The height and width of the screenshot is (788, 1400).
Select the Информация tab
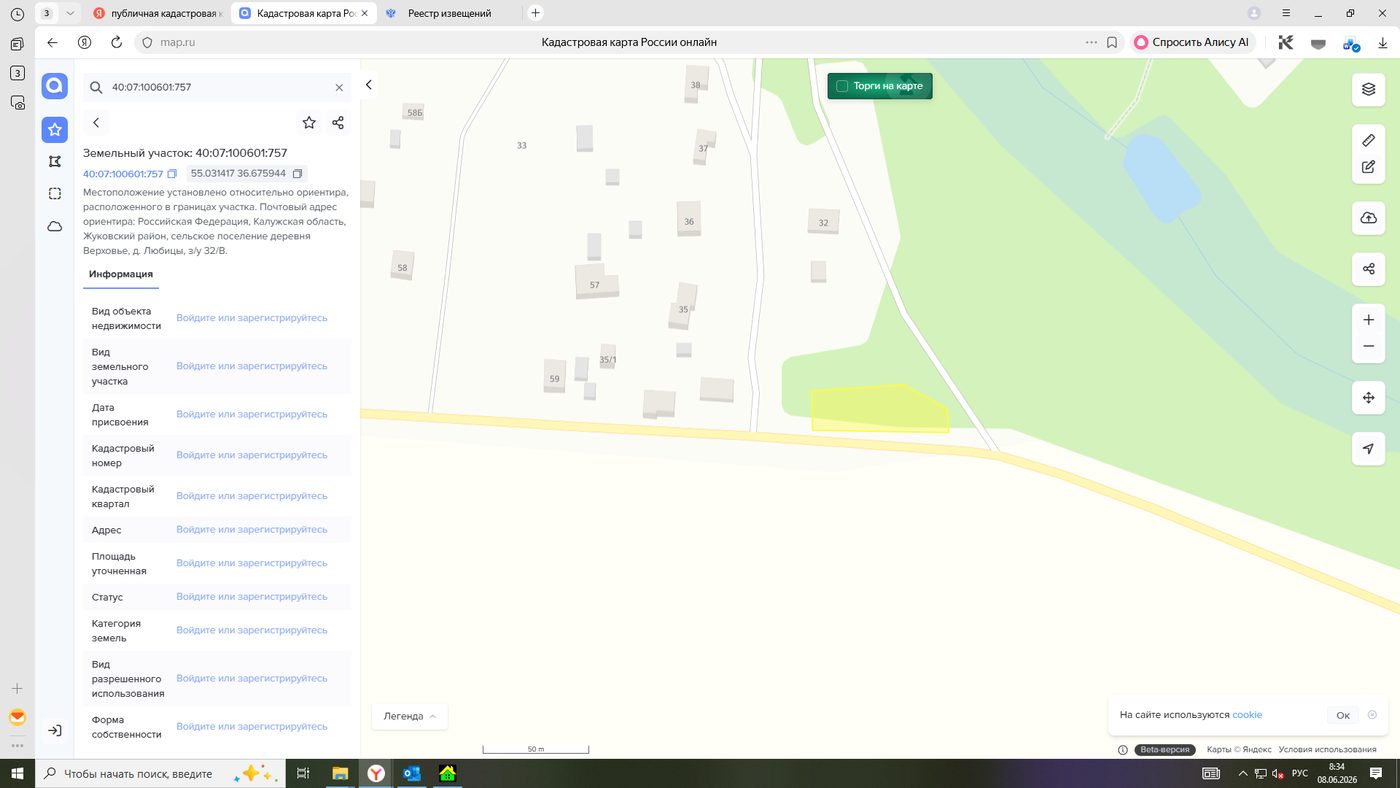coord(121,274)
